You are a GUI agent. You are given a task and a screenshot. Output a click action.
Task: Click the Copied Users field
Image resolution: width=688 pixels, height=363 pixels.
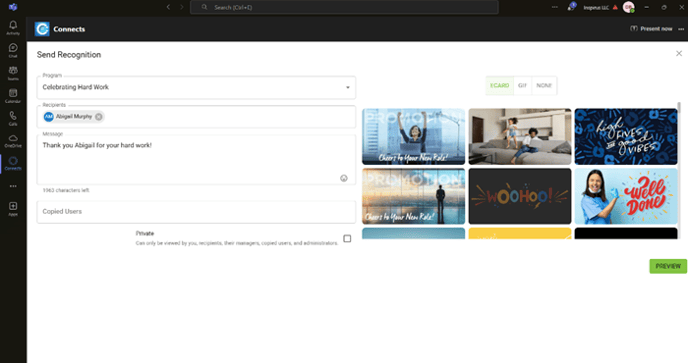tap(196, 212)
